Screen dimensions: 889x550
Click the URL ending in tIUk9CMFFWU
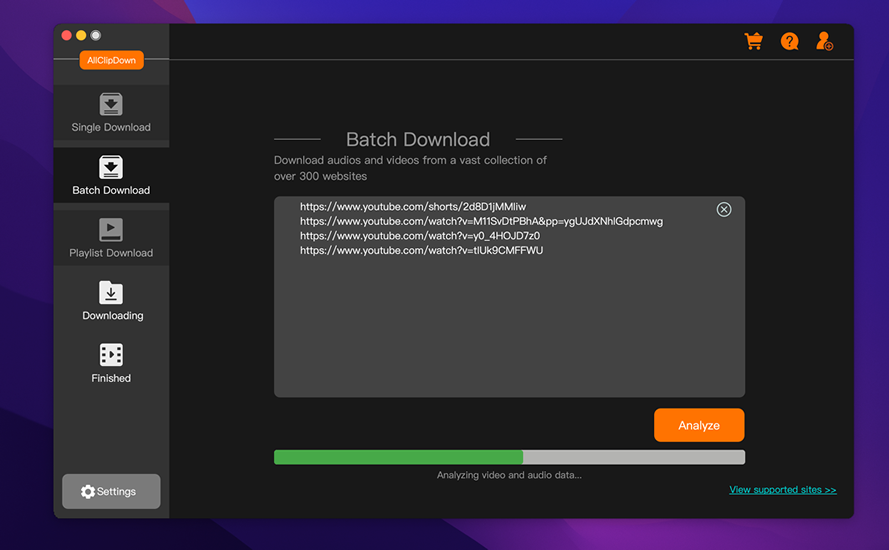tap(421, 250)
